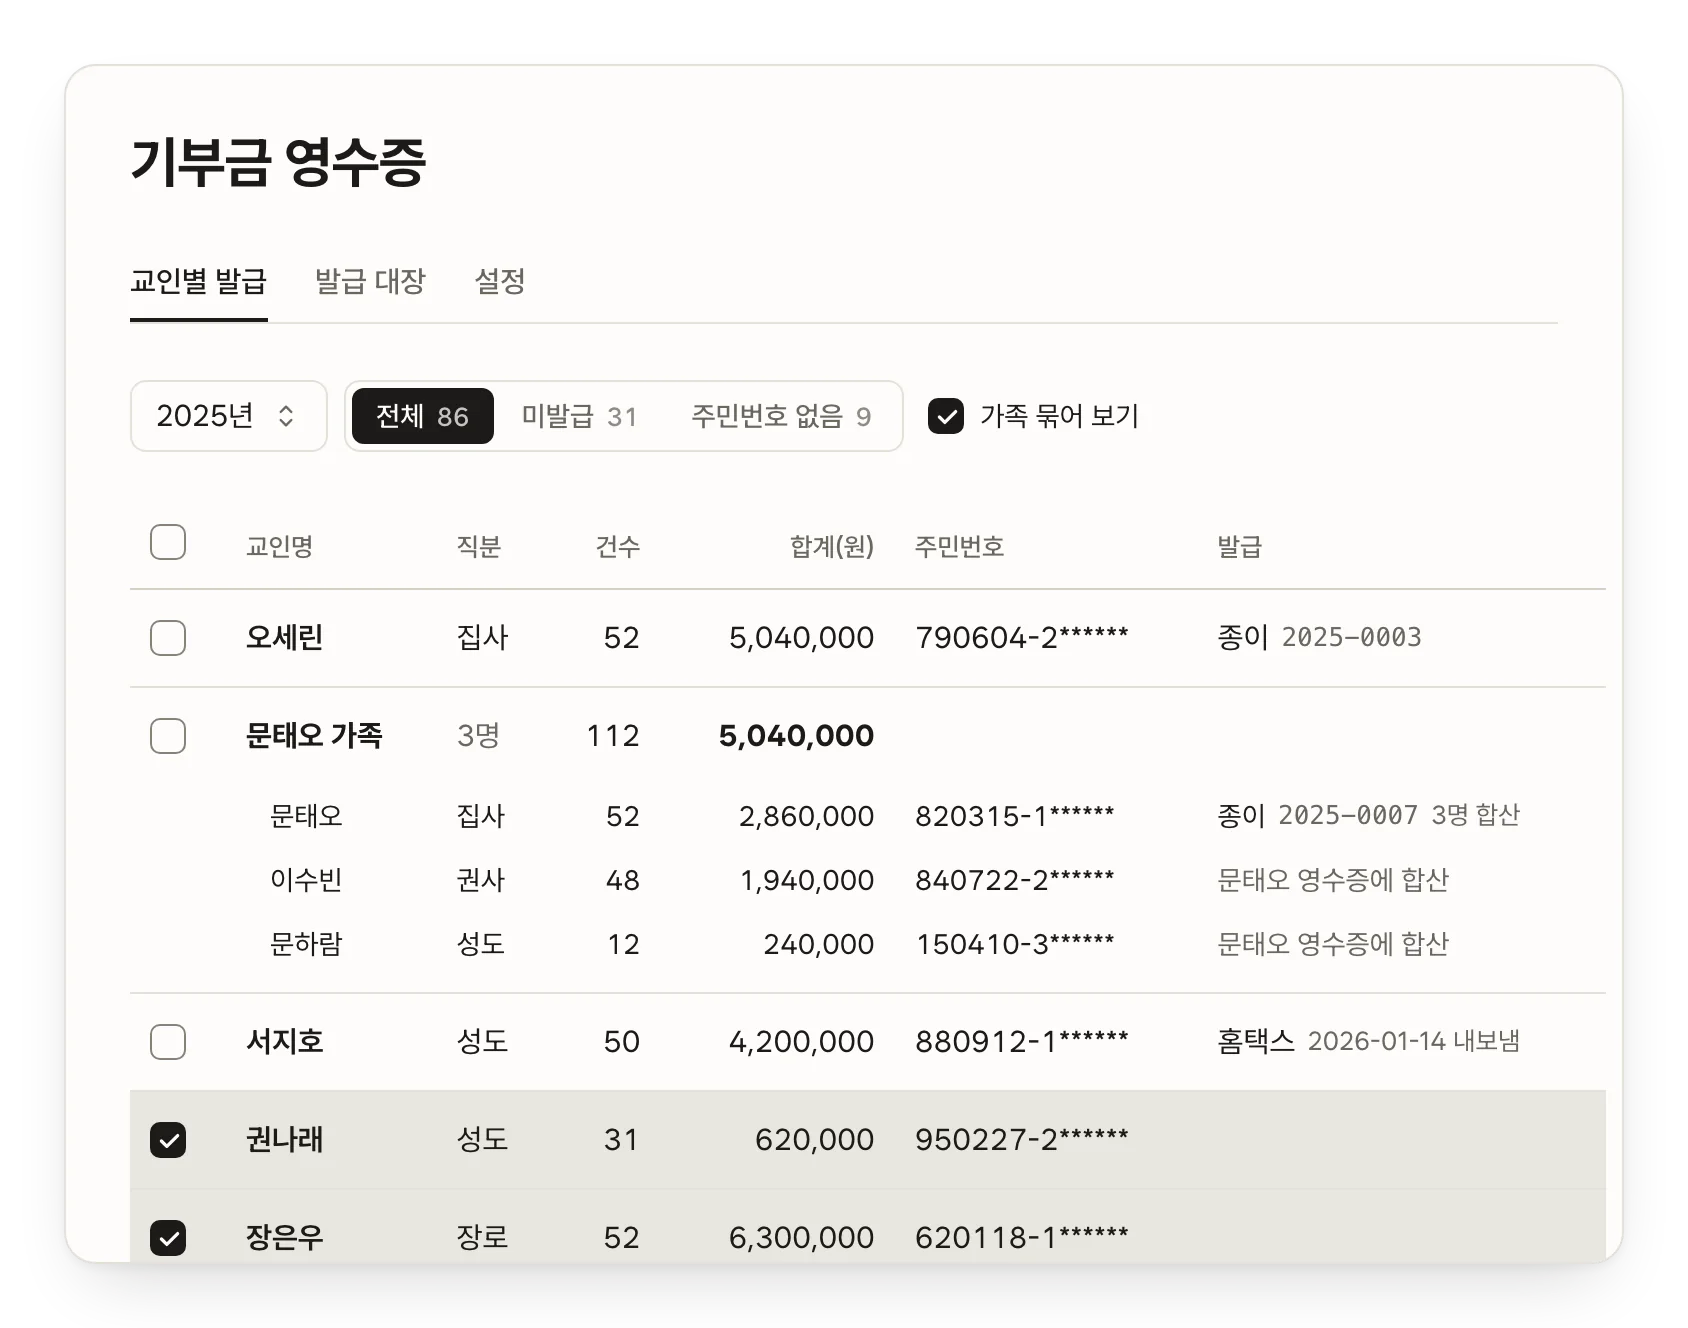Check the 서지호 row checkbox
Image resolution: width=1688 pixels, height=1328 pixels.
168,1042
